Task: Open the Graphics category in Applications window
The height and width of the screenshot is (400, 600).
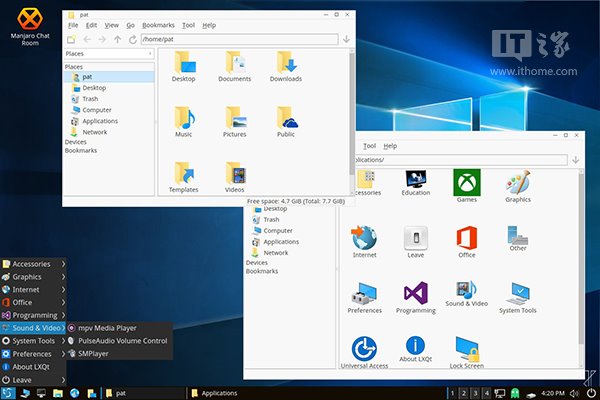Action: tap(518, 186)
